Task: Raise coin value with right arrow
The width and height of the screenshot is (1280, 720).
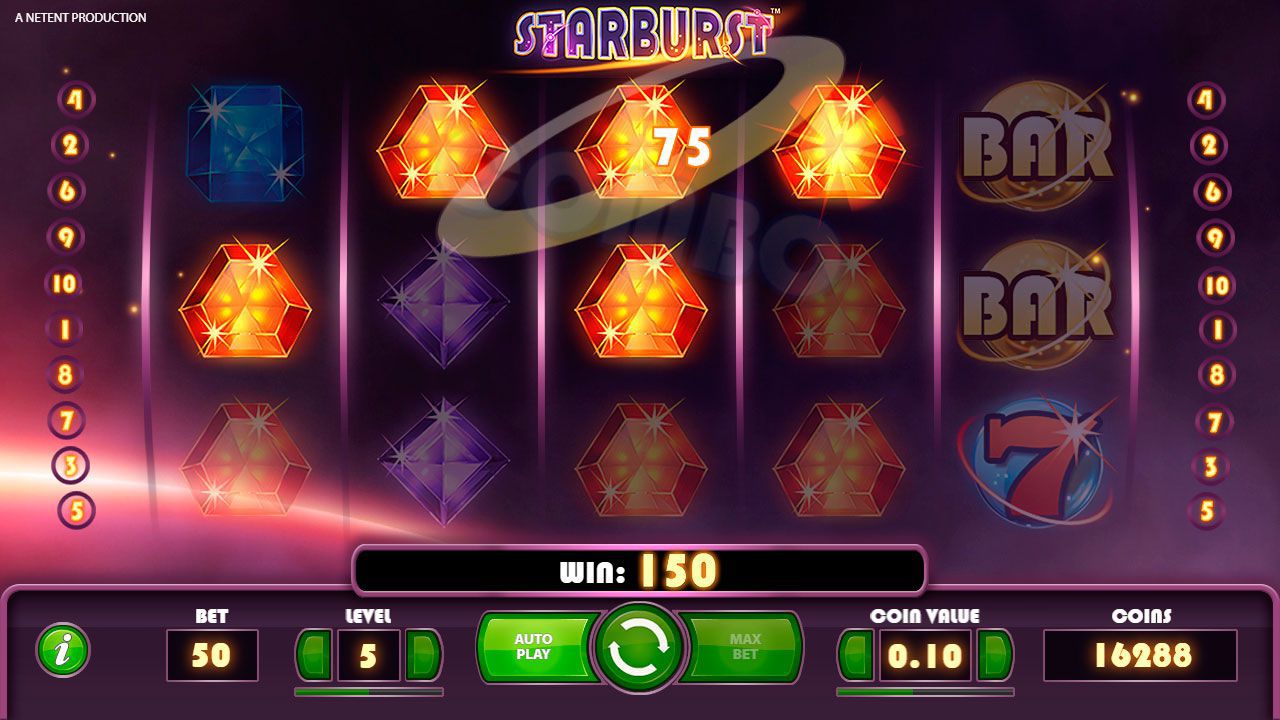Action: (995, 656)
